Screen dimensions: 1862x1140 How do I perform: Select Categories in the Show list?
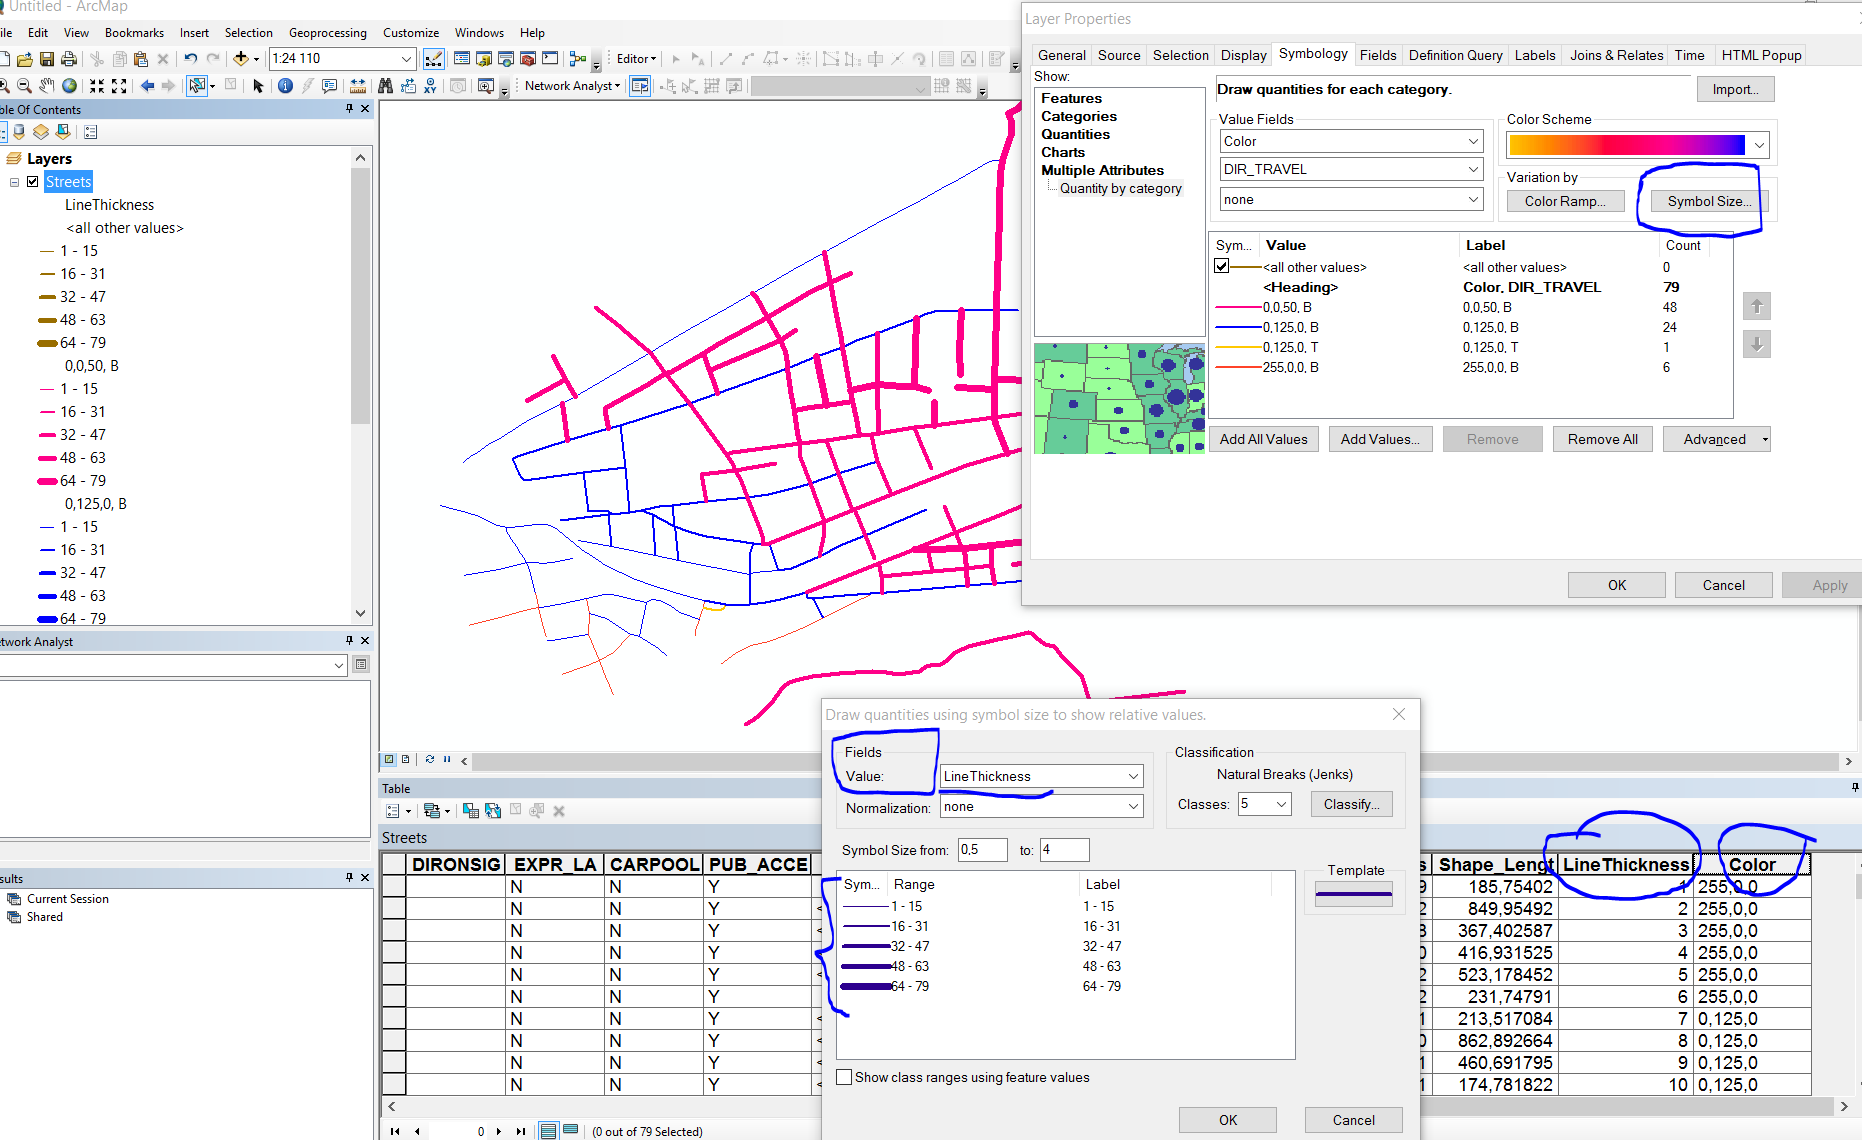point(1078,116)
